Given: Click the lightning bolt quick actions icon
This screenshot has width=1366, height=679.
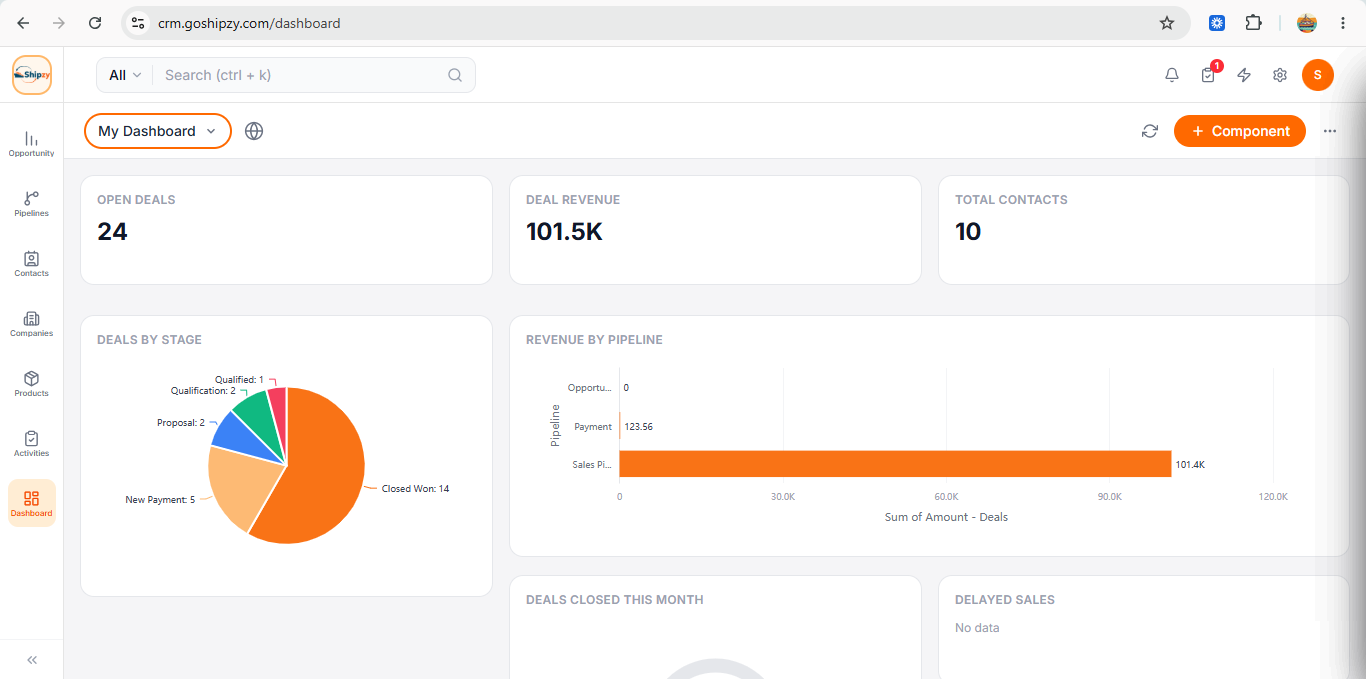Looking at the screenshot, I should (1244, 75).
